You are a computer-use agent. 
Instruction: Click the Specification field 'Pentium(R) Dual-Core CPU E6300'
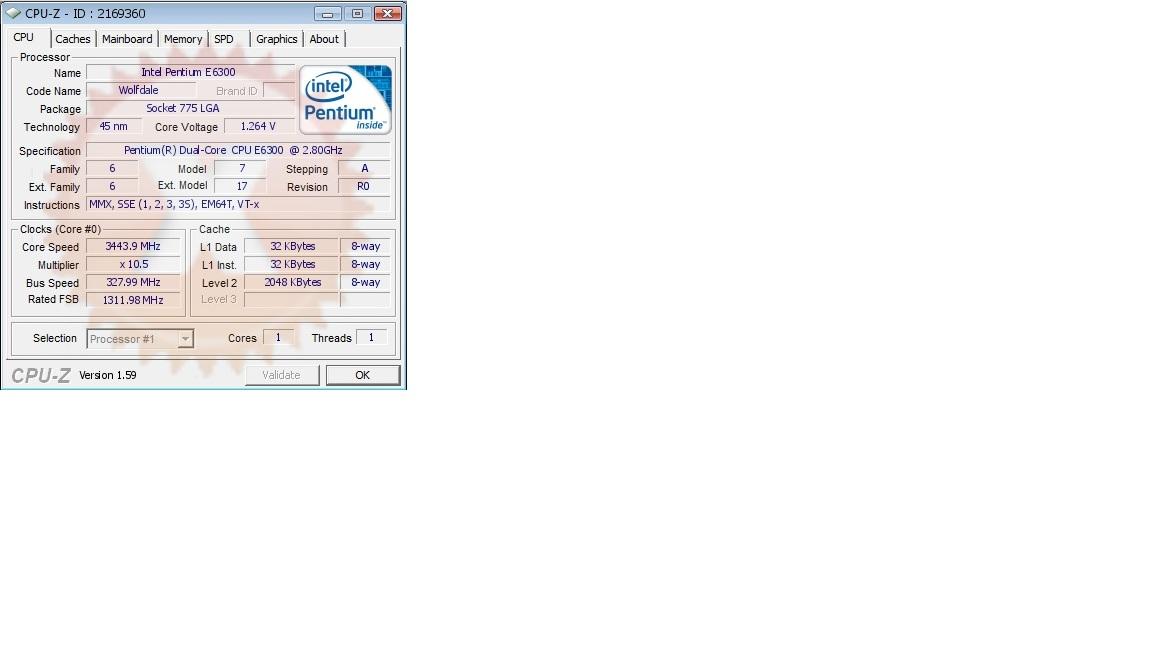point(238,150)
